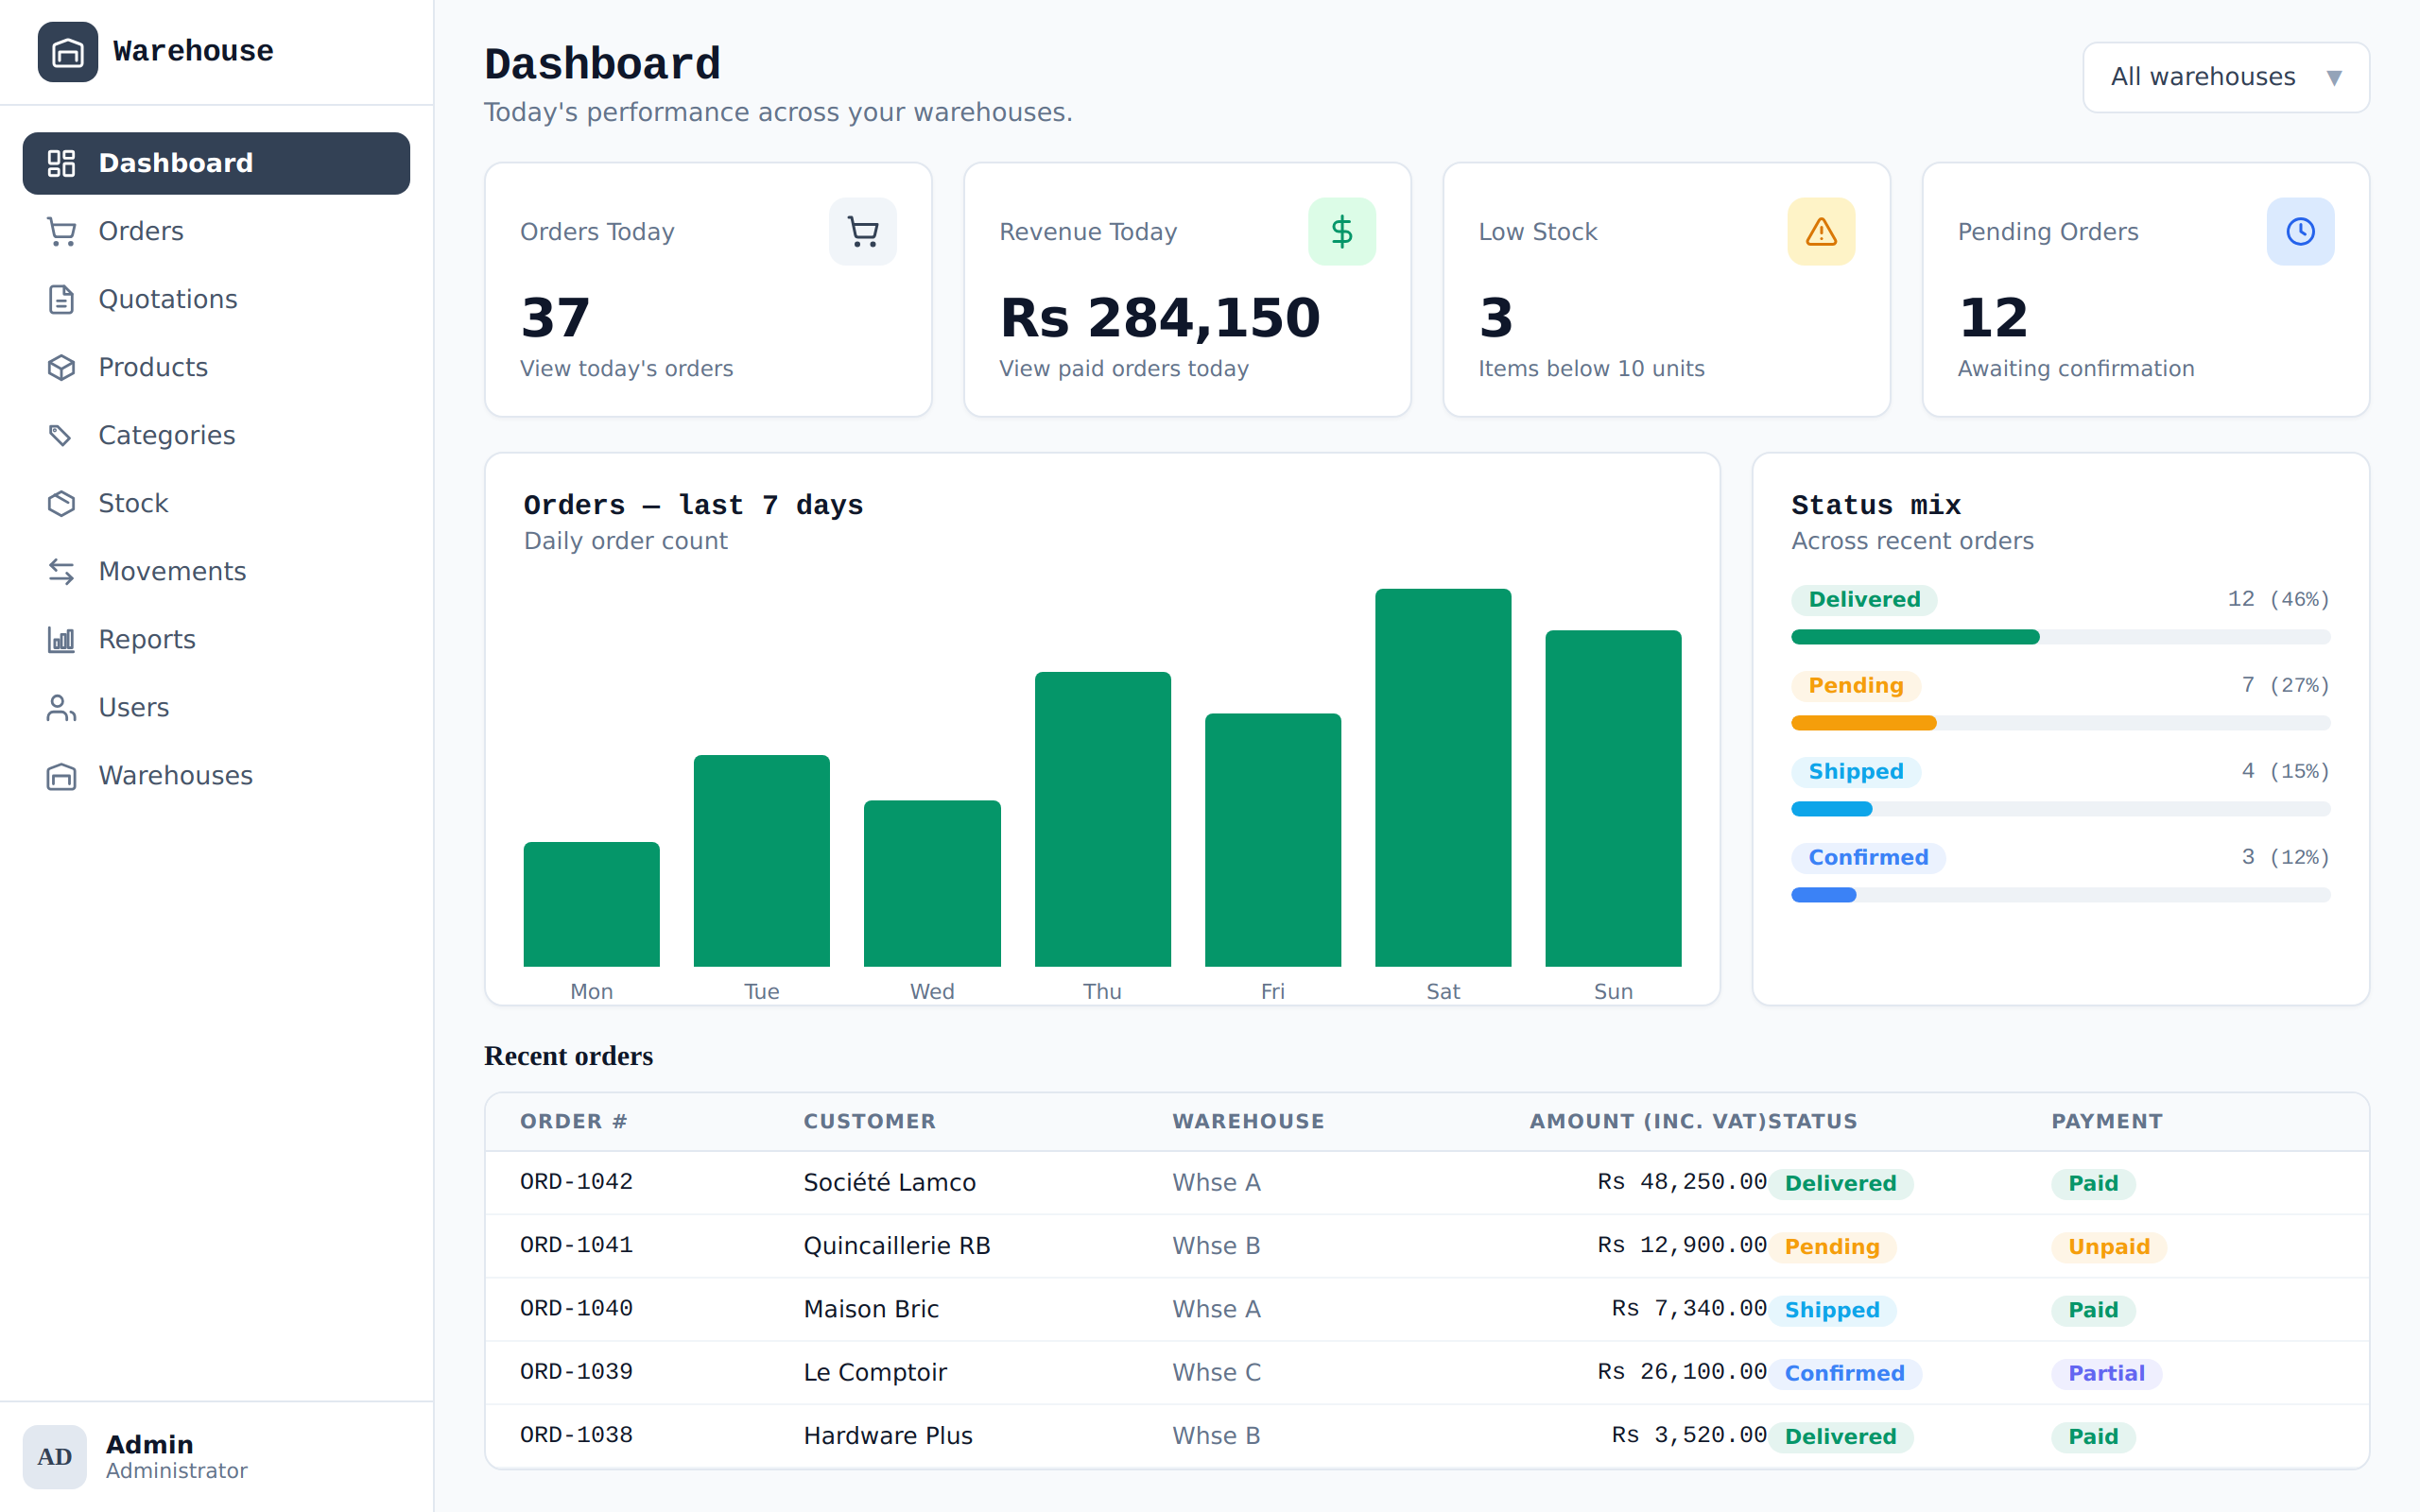Click View paid orders today link
Viewport: 2420px width, 1512px height.
1124,369
